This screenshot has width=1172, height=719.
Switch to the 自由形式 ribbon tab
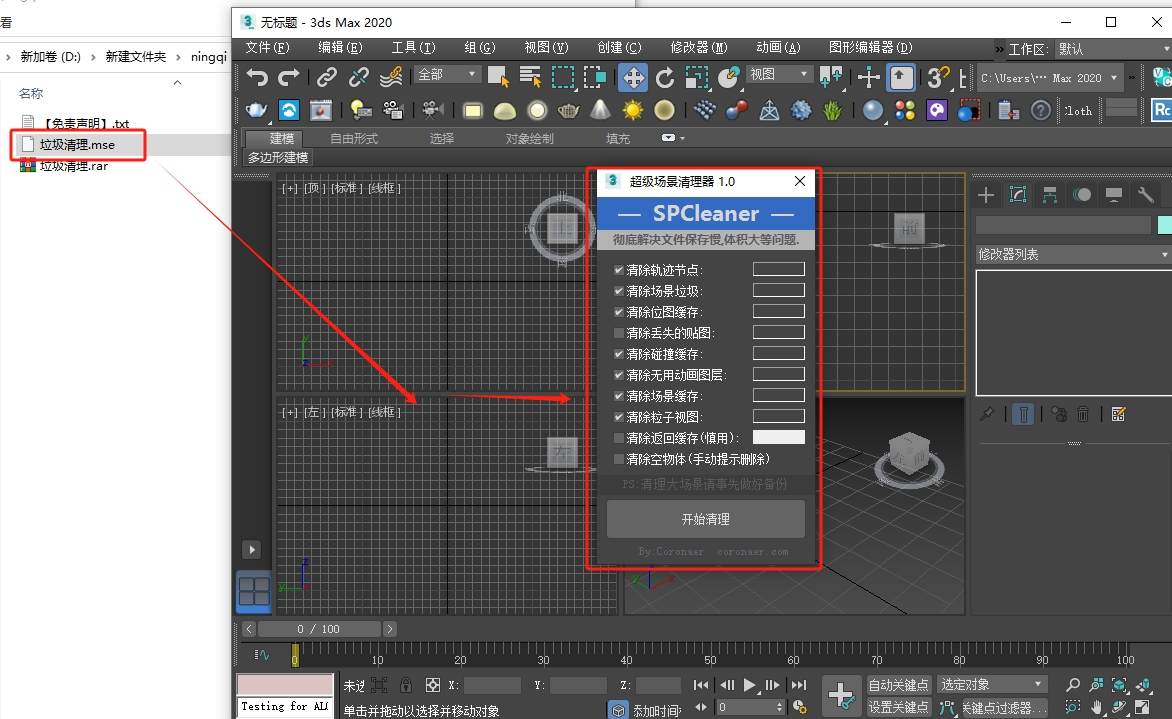354,138
